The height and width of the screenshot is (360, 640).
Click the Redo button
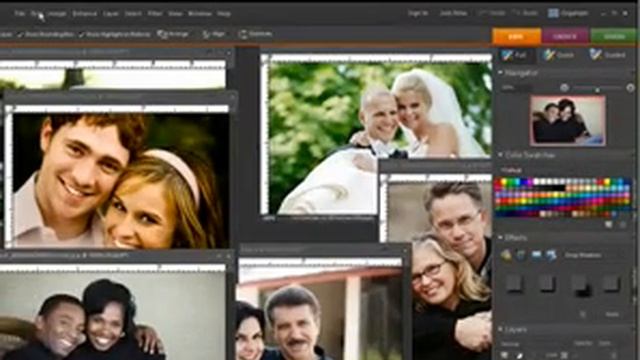click(526, 13)
